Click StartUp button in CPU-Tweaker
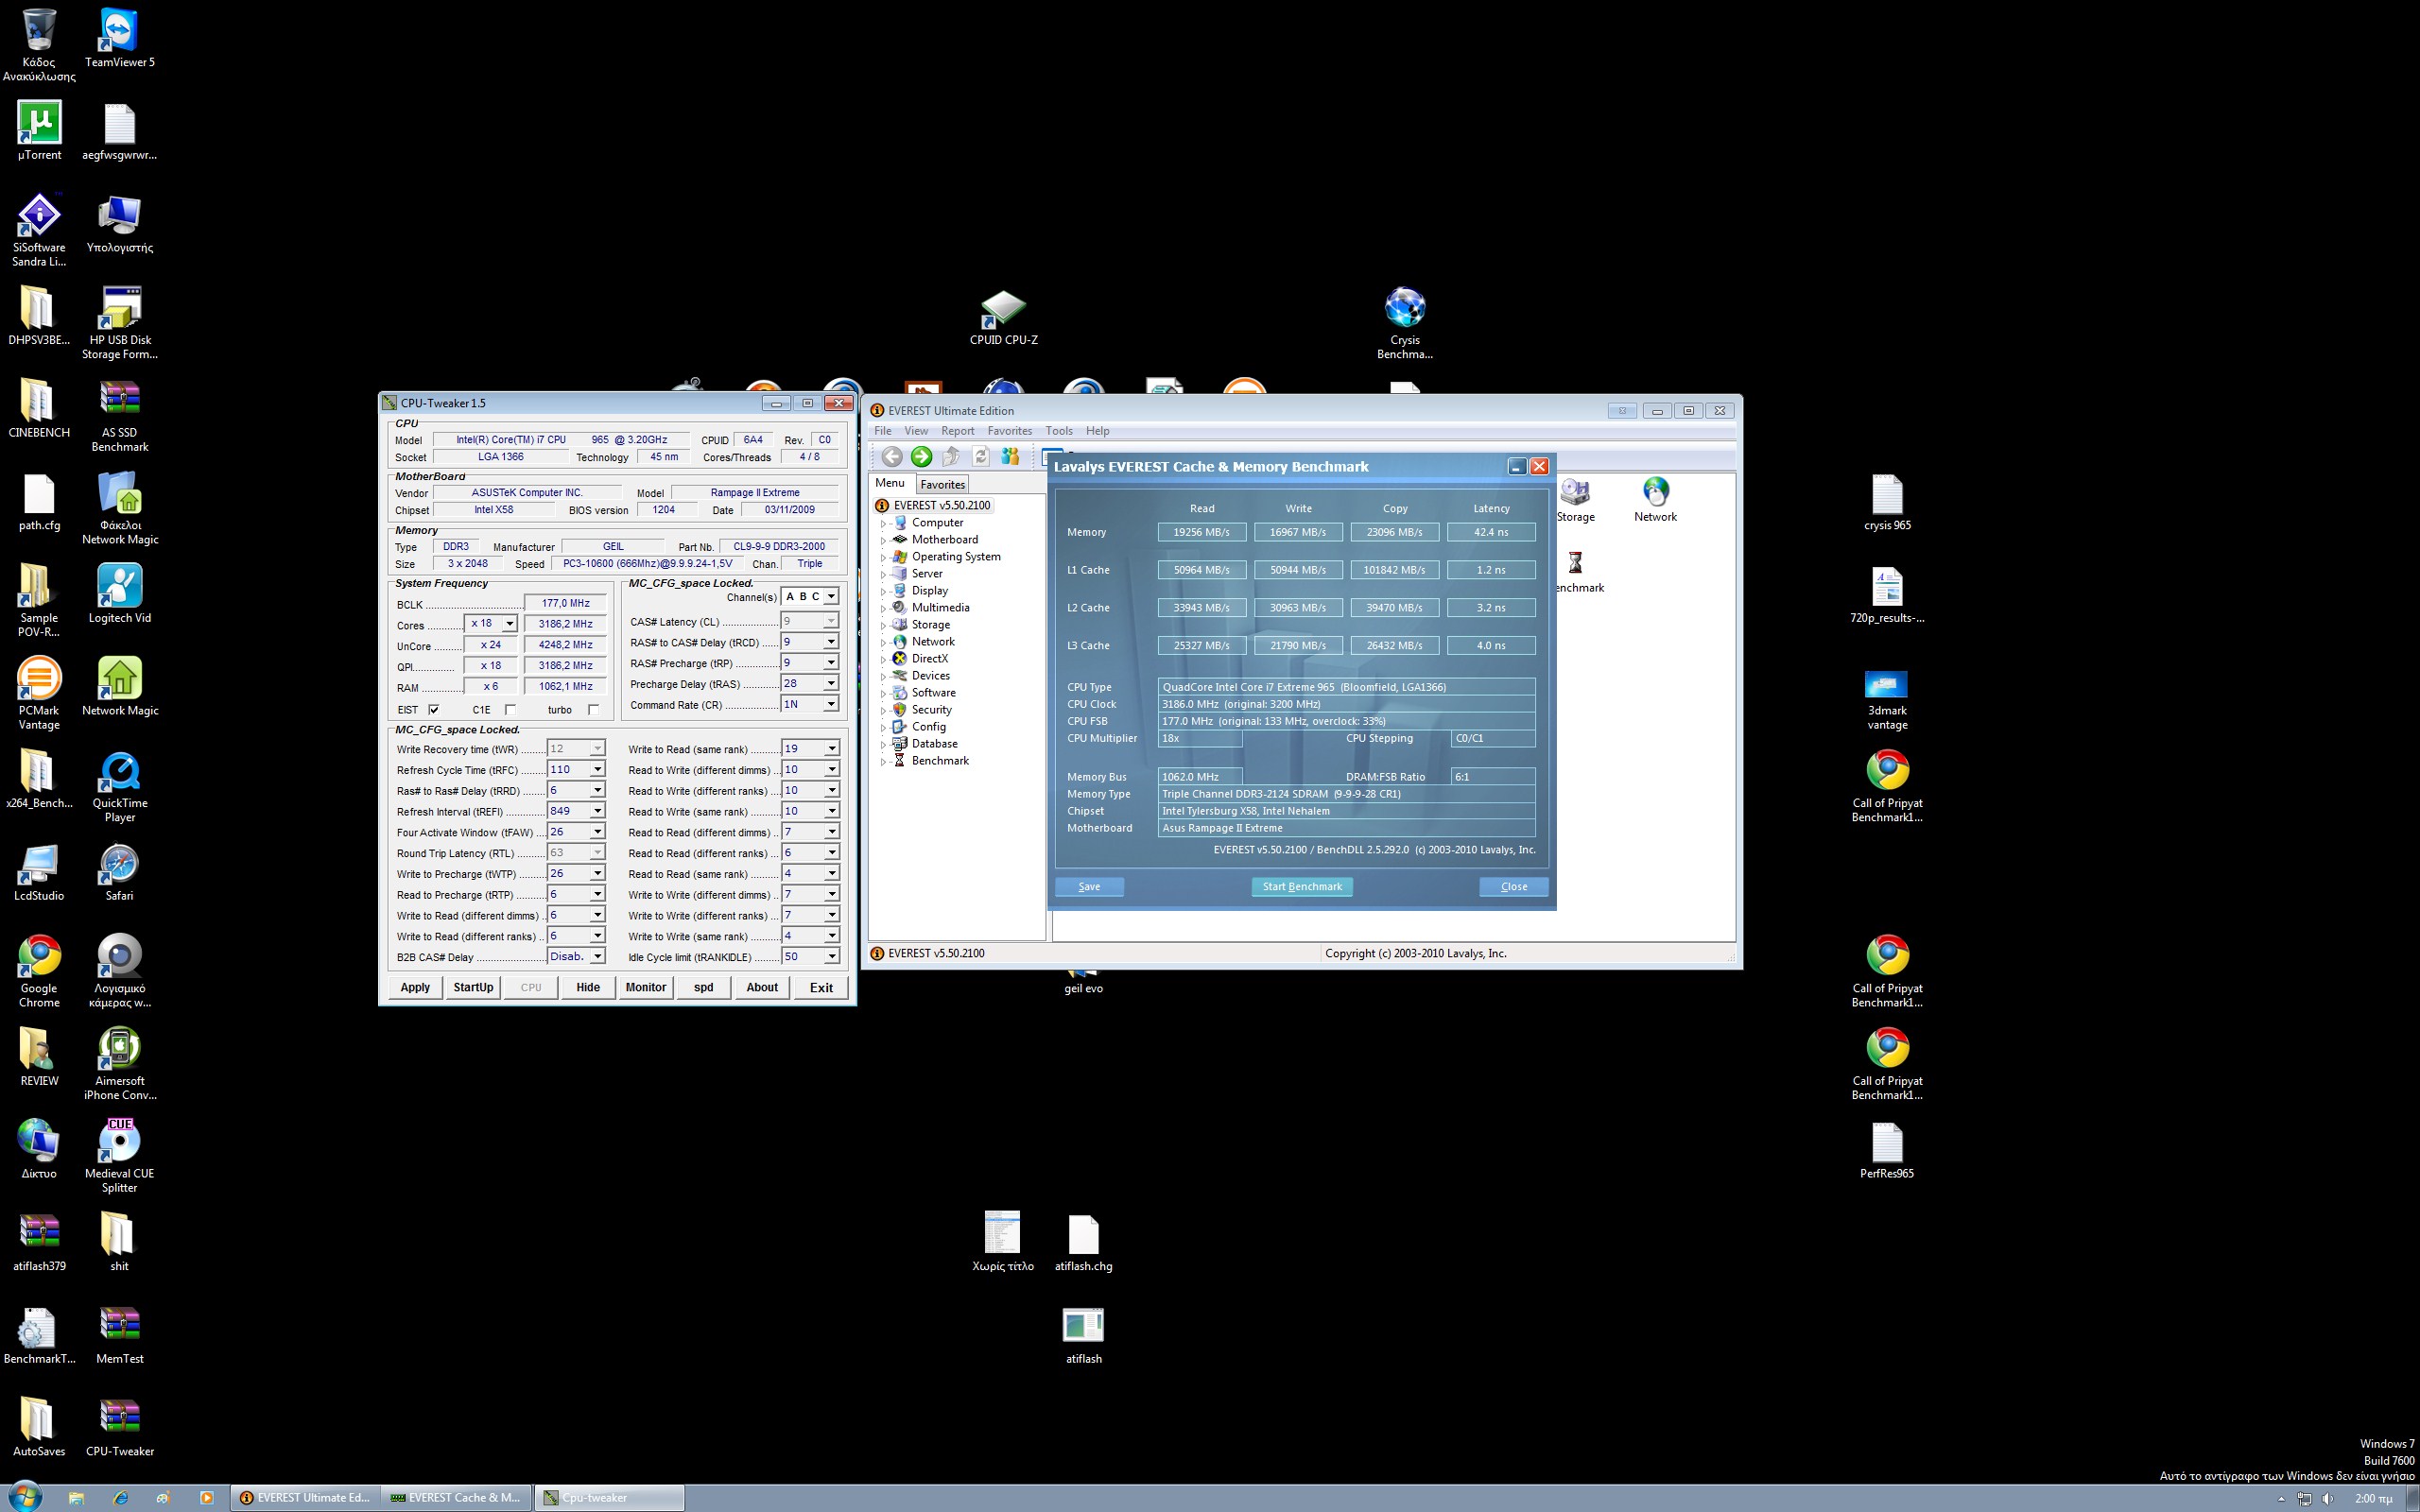 pos(473,988)
